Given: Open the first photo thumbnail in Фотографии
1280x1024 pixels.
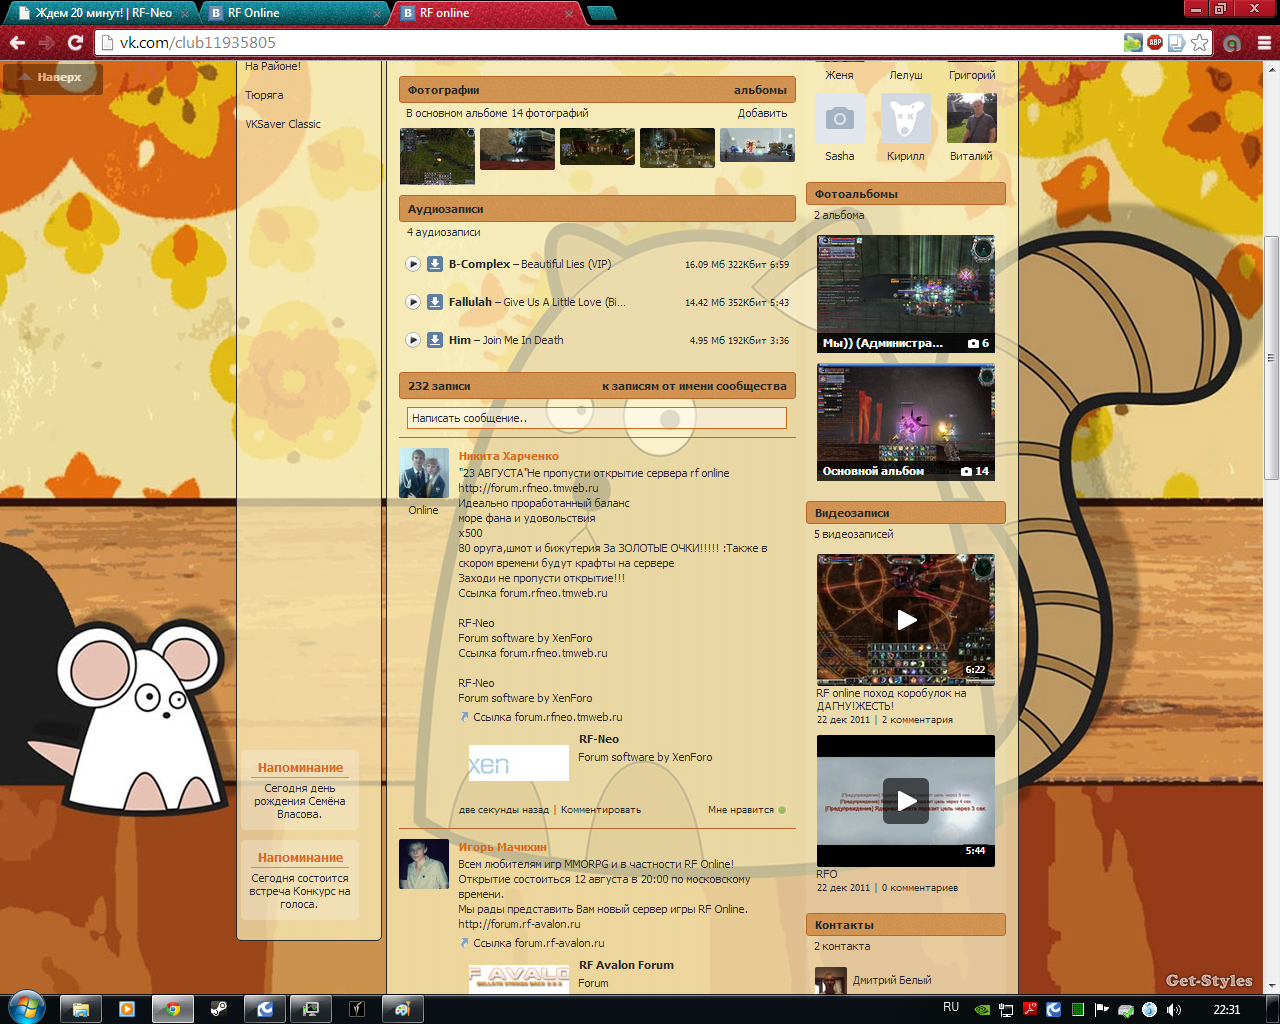Looking at the screenshot, I should point(437,156).
